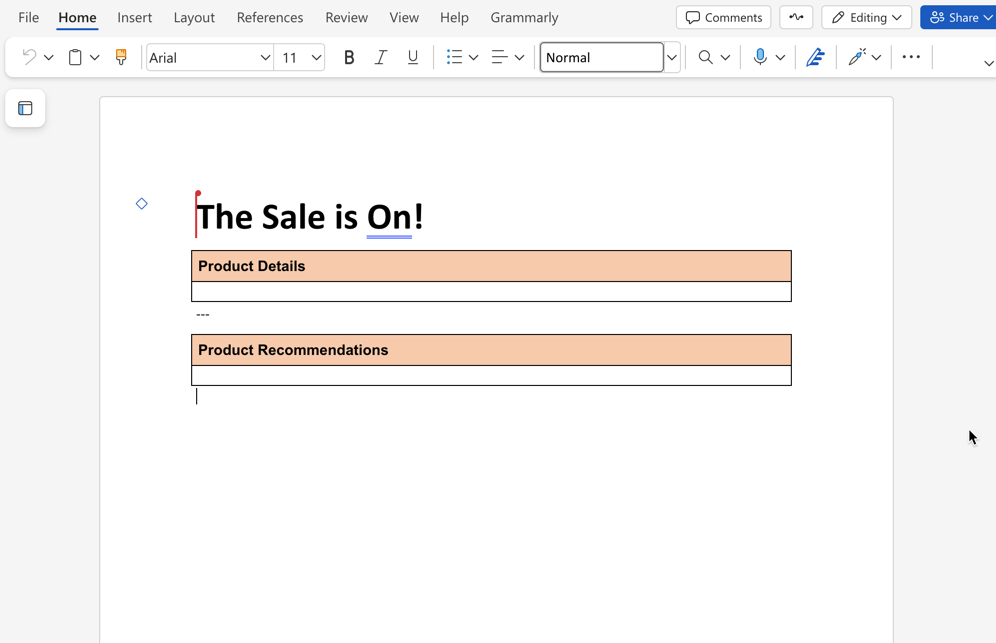996x643 pixels.
Task: Open the Editing mode dropdown
Action: point(866,17)
